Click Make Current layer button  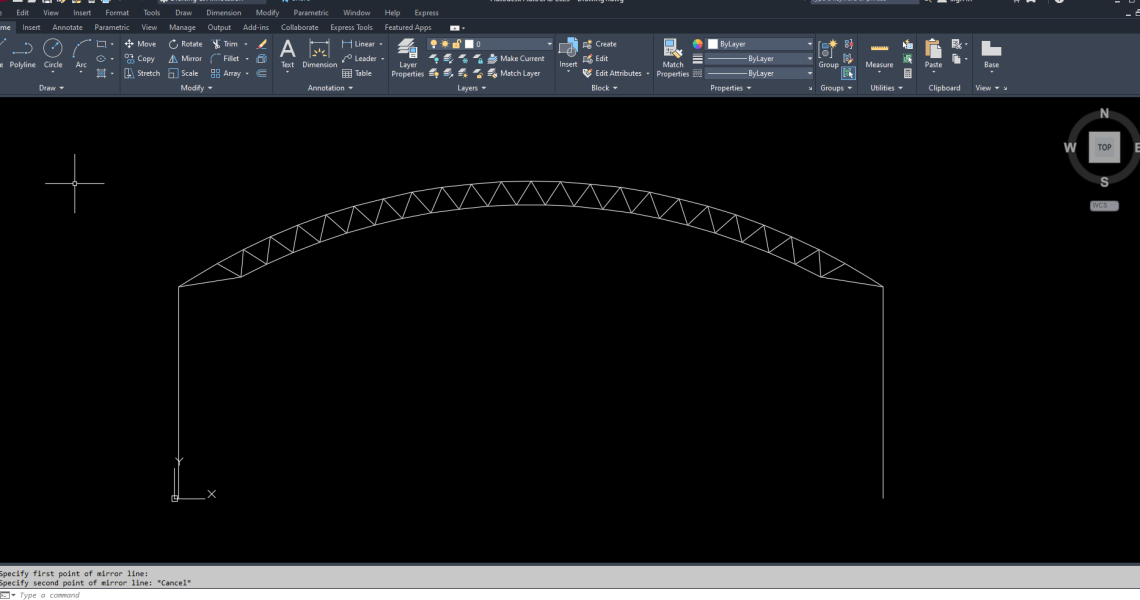tap(515, 59)
